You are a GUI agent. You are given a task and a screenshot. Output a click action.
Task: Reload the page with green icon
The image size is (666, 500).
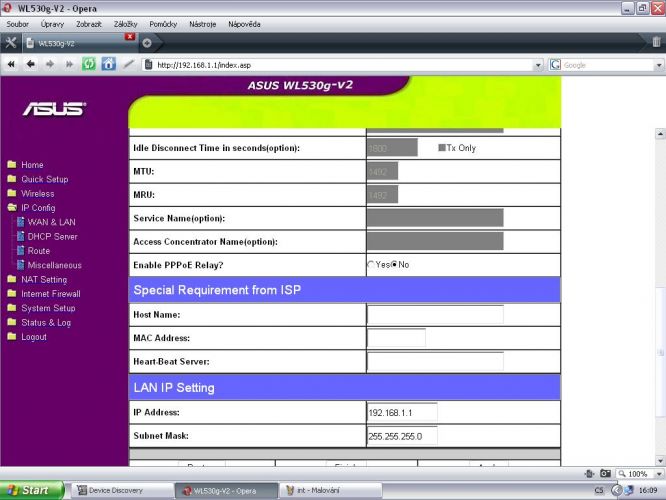[89, 64]
